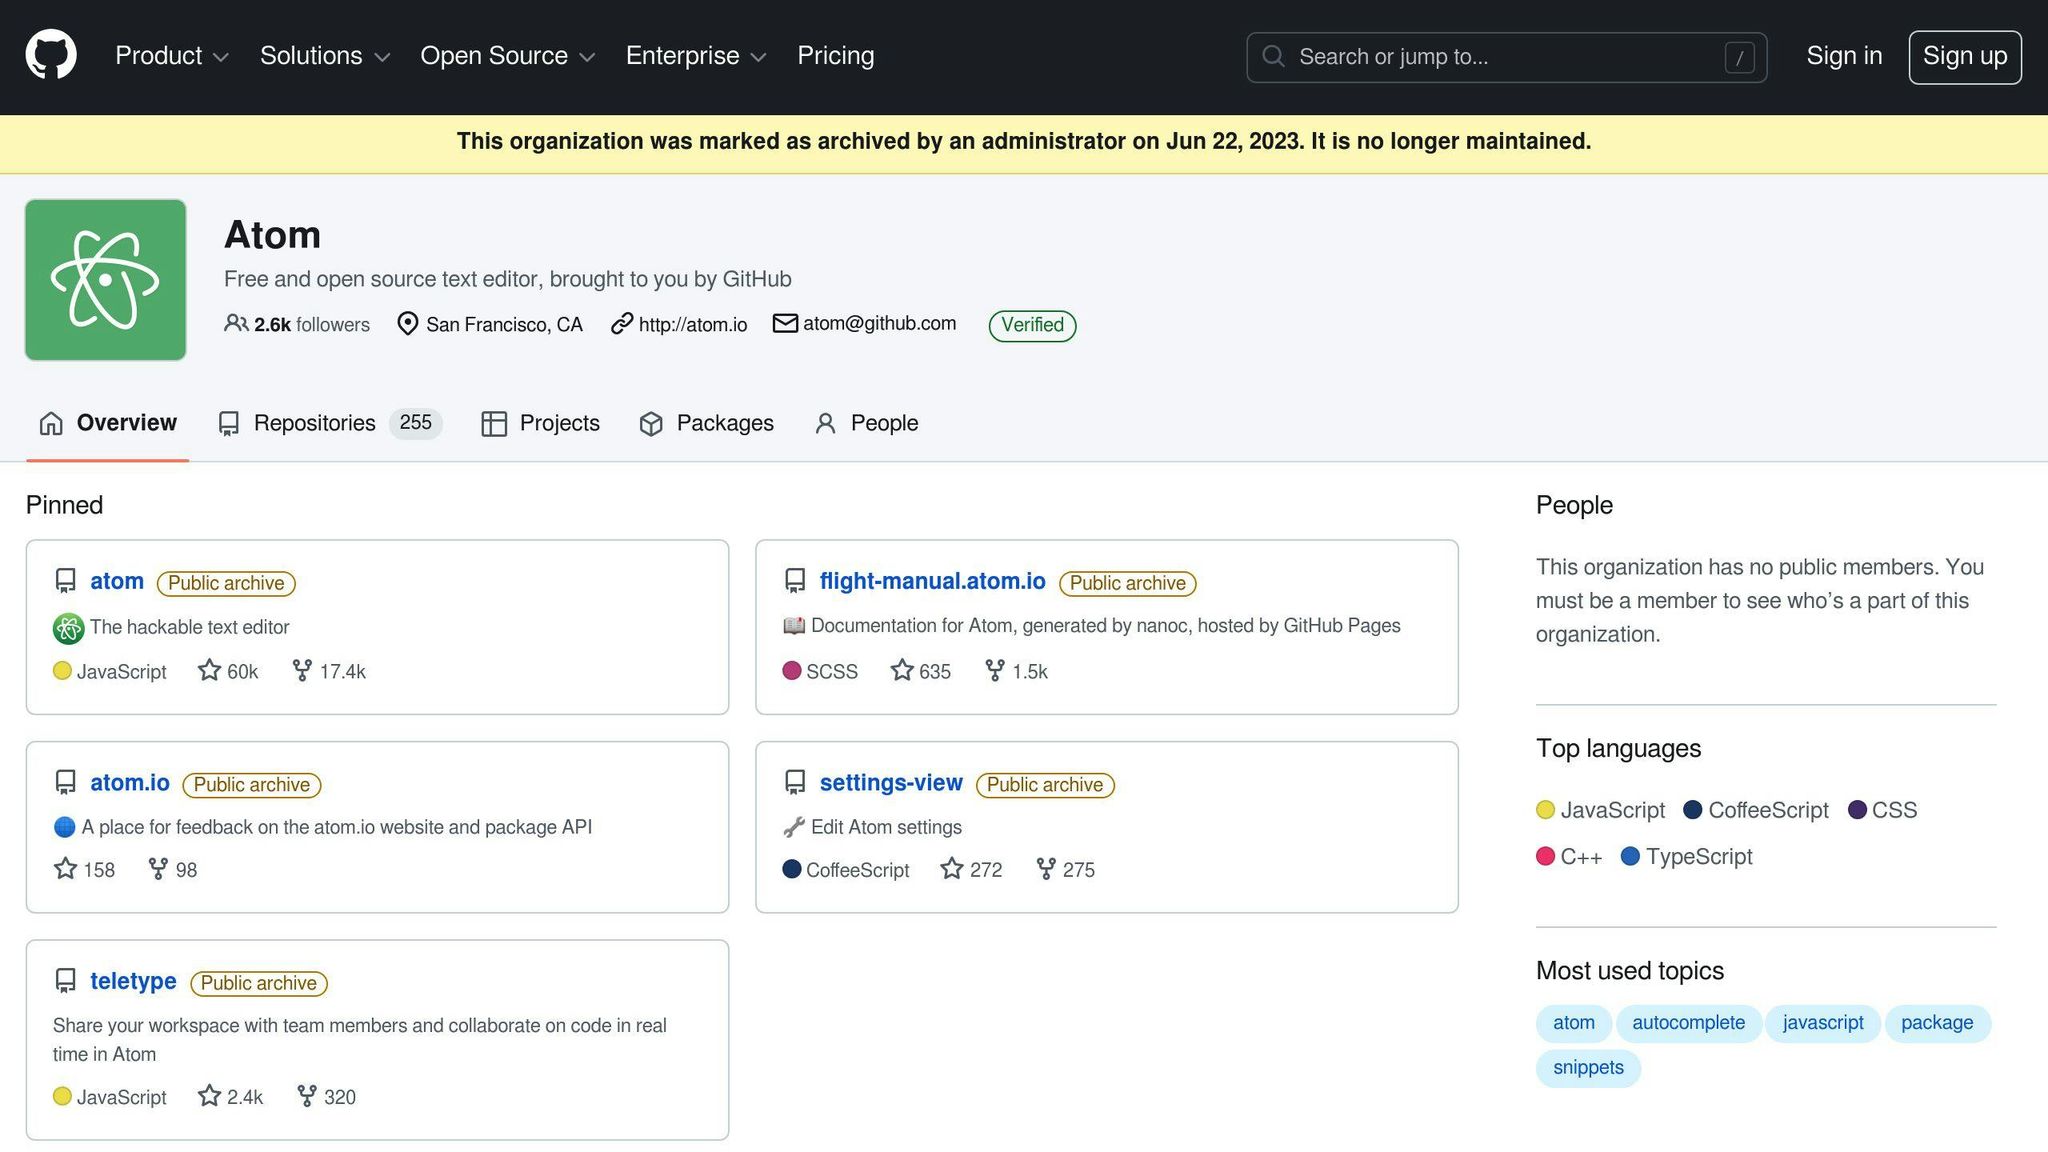This screenshot has height=1152, width=2048.
Task: Expand the Enterprise menu
Action: [x=695, y=56]
